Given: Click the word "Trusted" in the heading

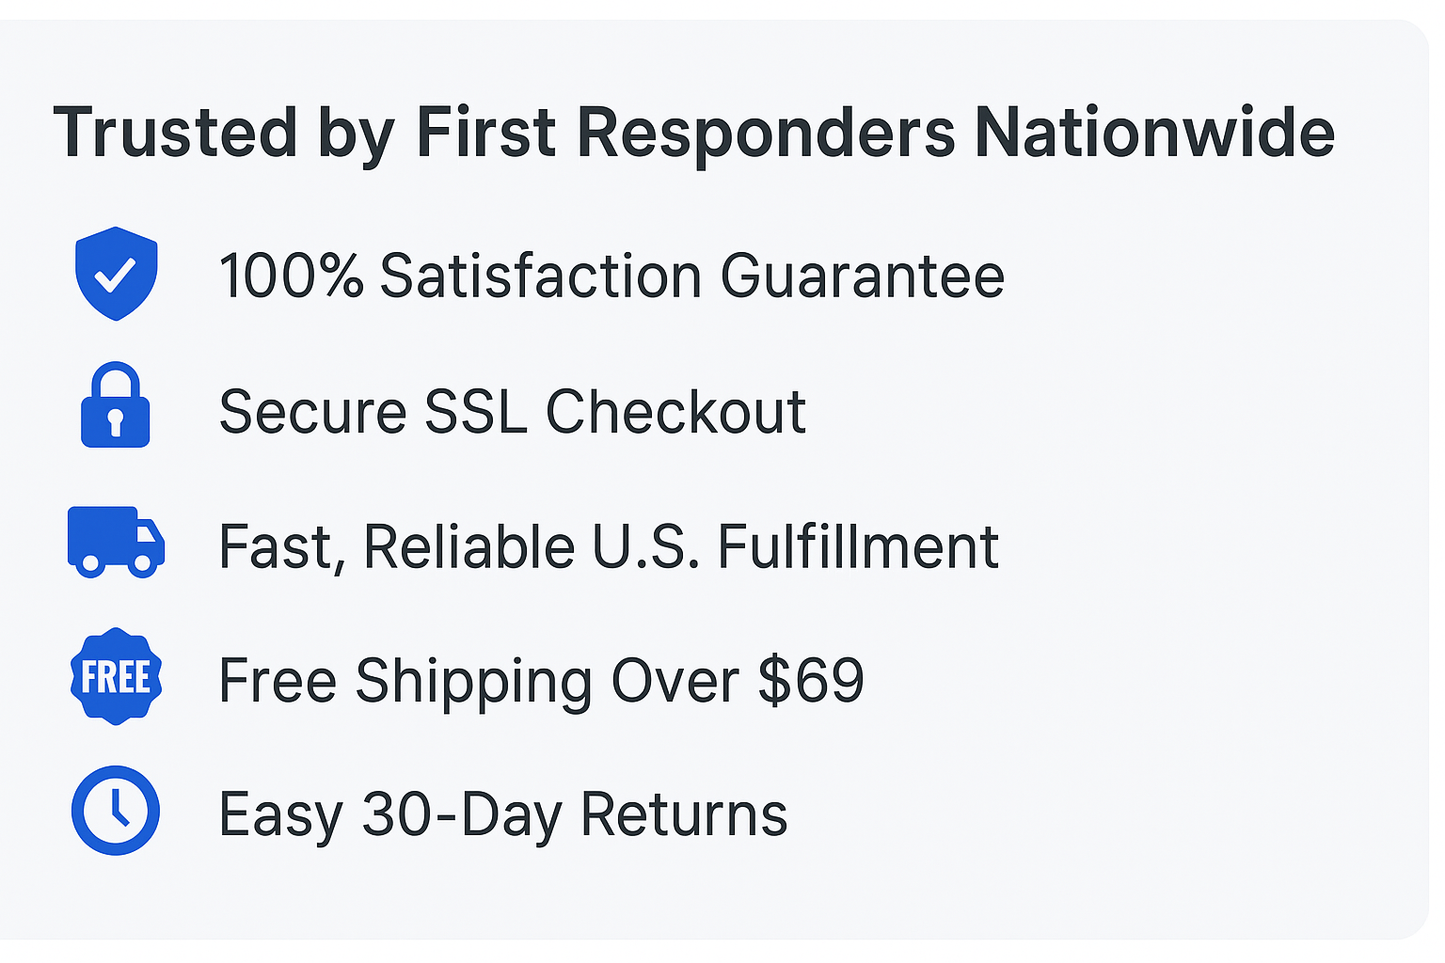Looking at the screenshot, I should click(175, 133).
